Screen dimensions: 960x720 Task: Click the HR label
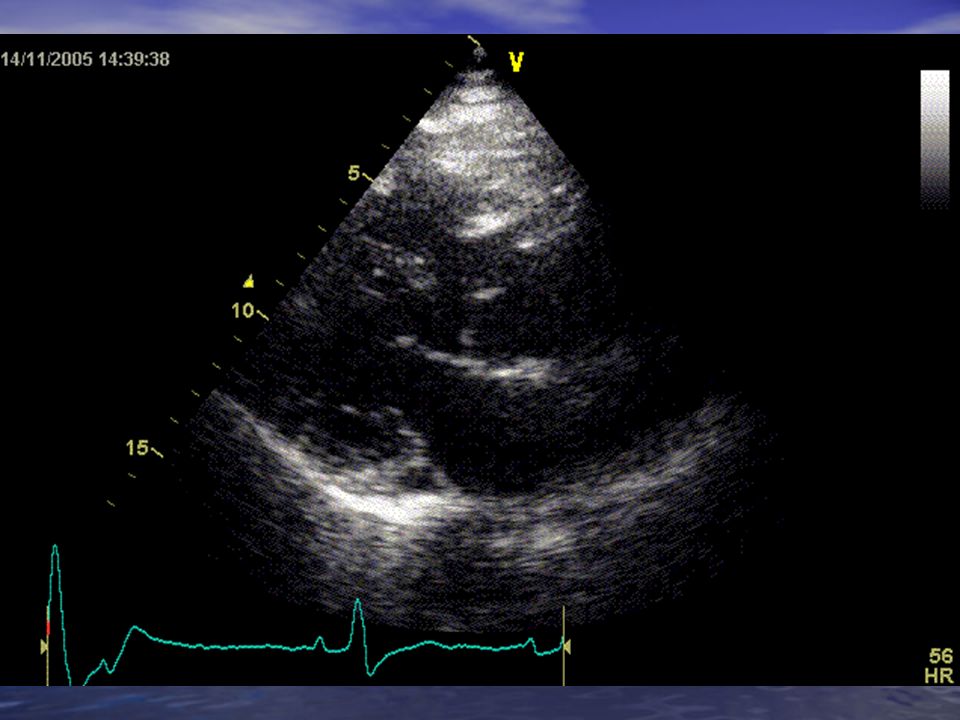[939, 676]
